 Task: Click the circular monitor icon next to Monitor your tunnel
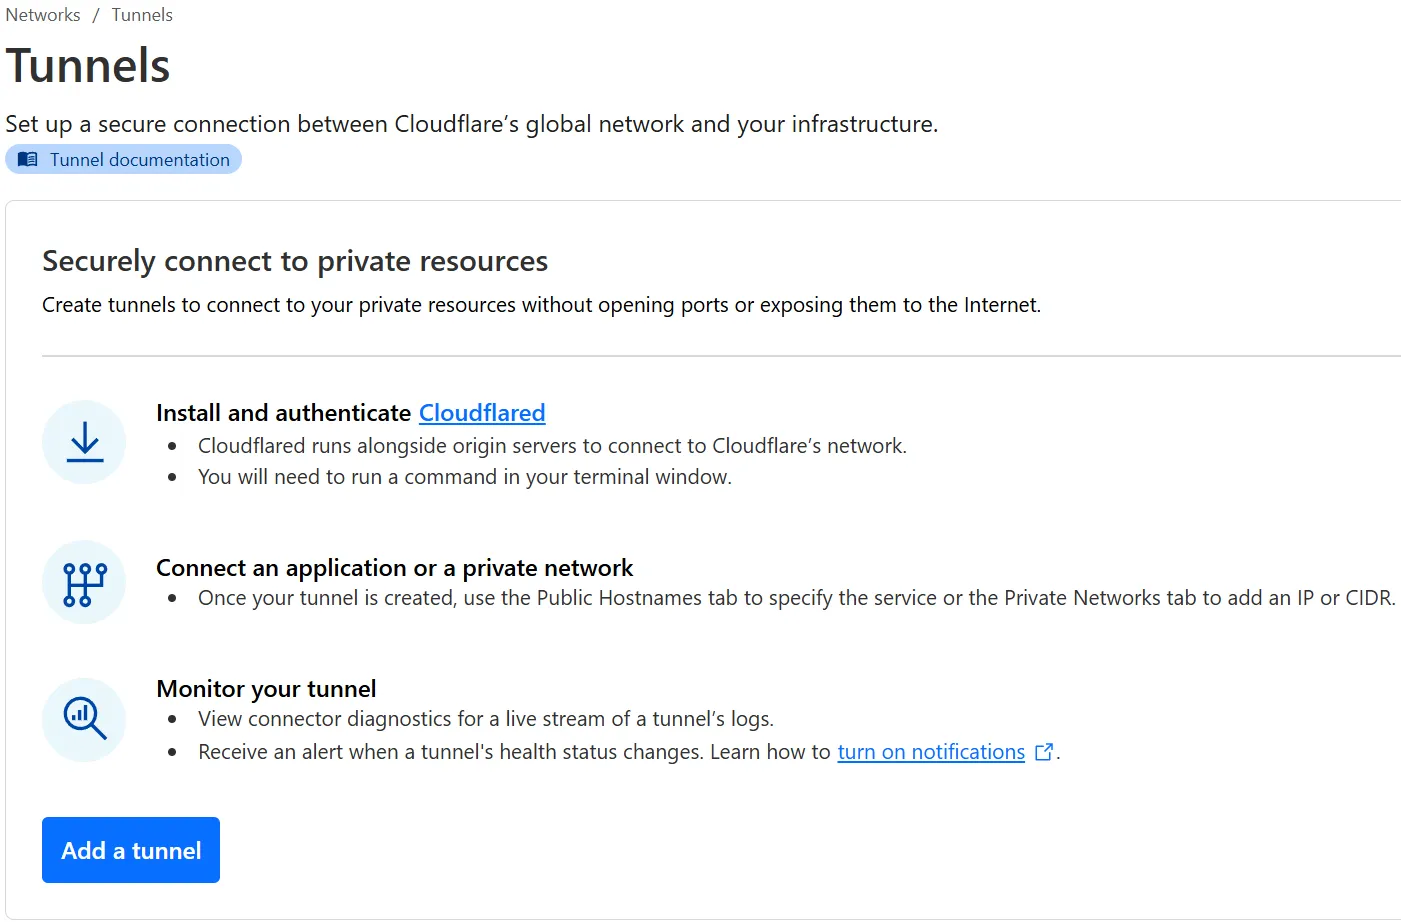click(x=84, y=719)
